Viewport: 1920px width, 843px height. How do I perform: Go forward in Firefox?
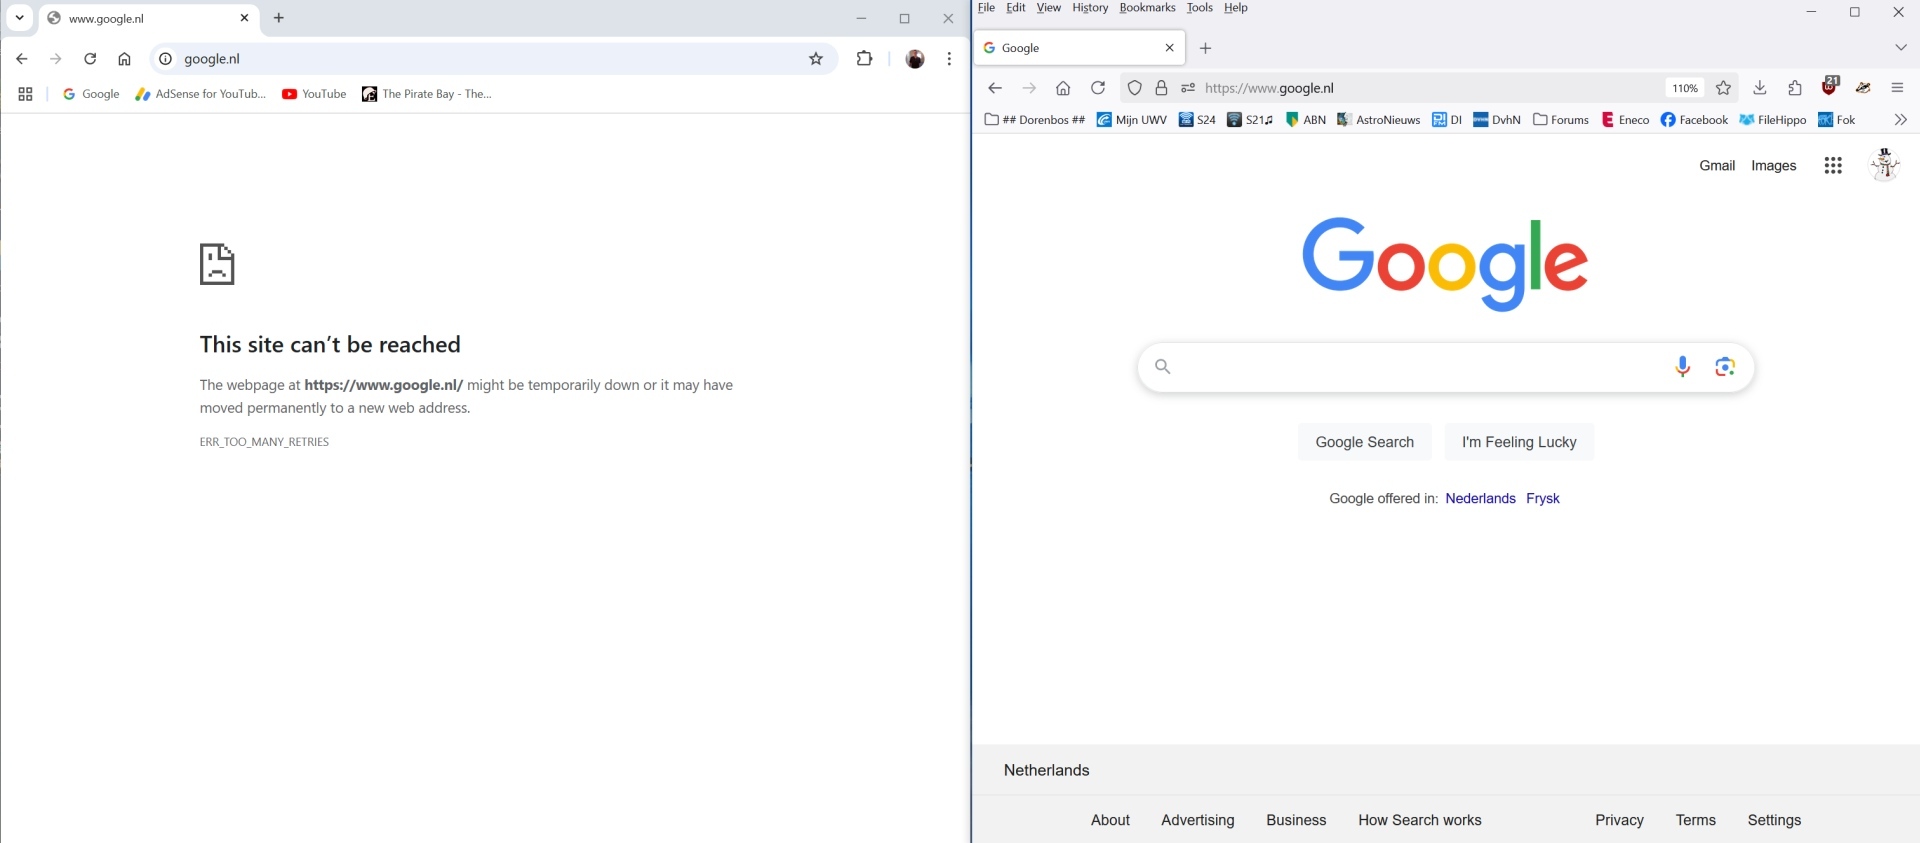pyautogui.click(x=1029, y=88)
